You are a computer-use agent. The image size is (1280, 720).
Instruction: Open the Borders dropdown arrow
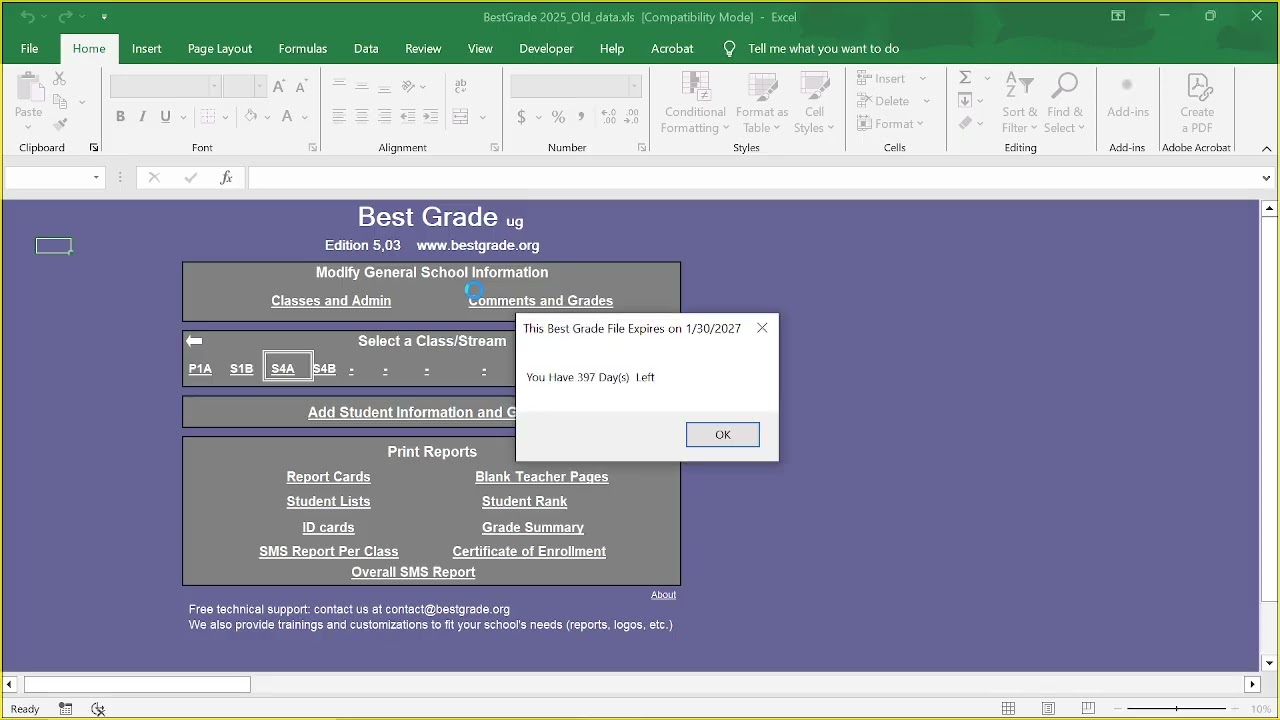(226, 117)
